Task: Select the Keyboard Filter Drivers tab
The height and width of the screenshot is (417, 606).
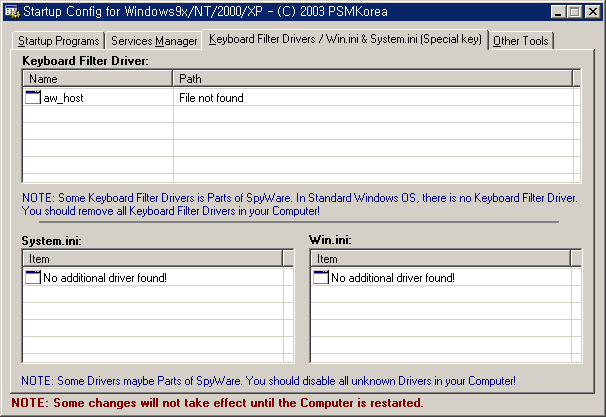Action: click(345, 40)
